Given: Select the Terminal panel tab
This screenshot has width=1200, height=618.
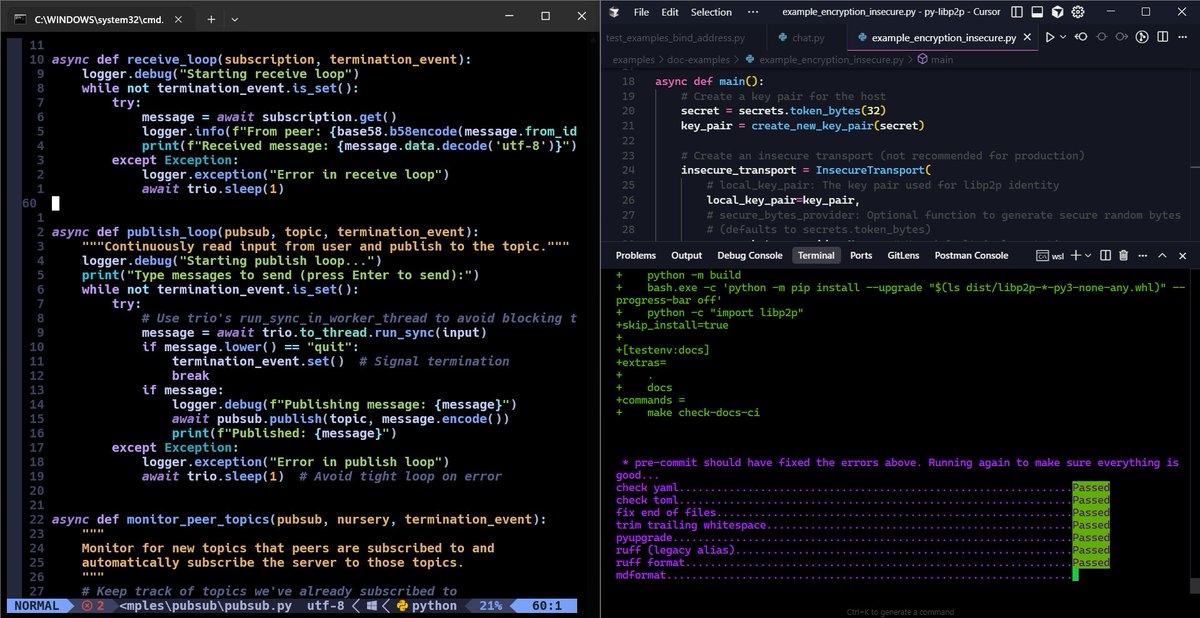Looking at the screenshot, I should click(815, 255).
